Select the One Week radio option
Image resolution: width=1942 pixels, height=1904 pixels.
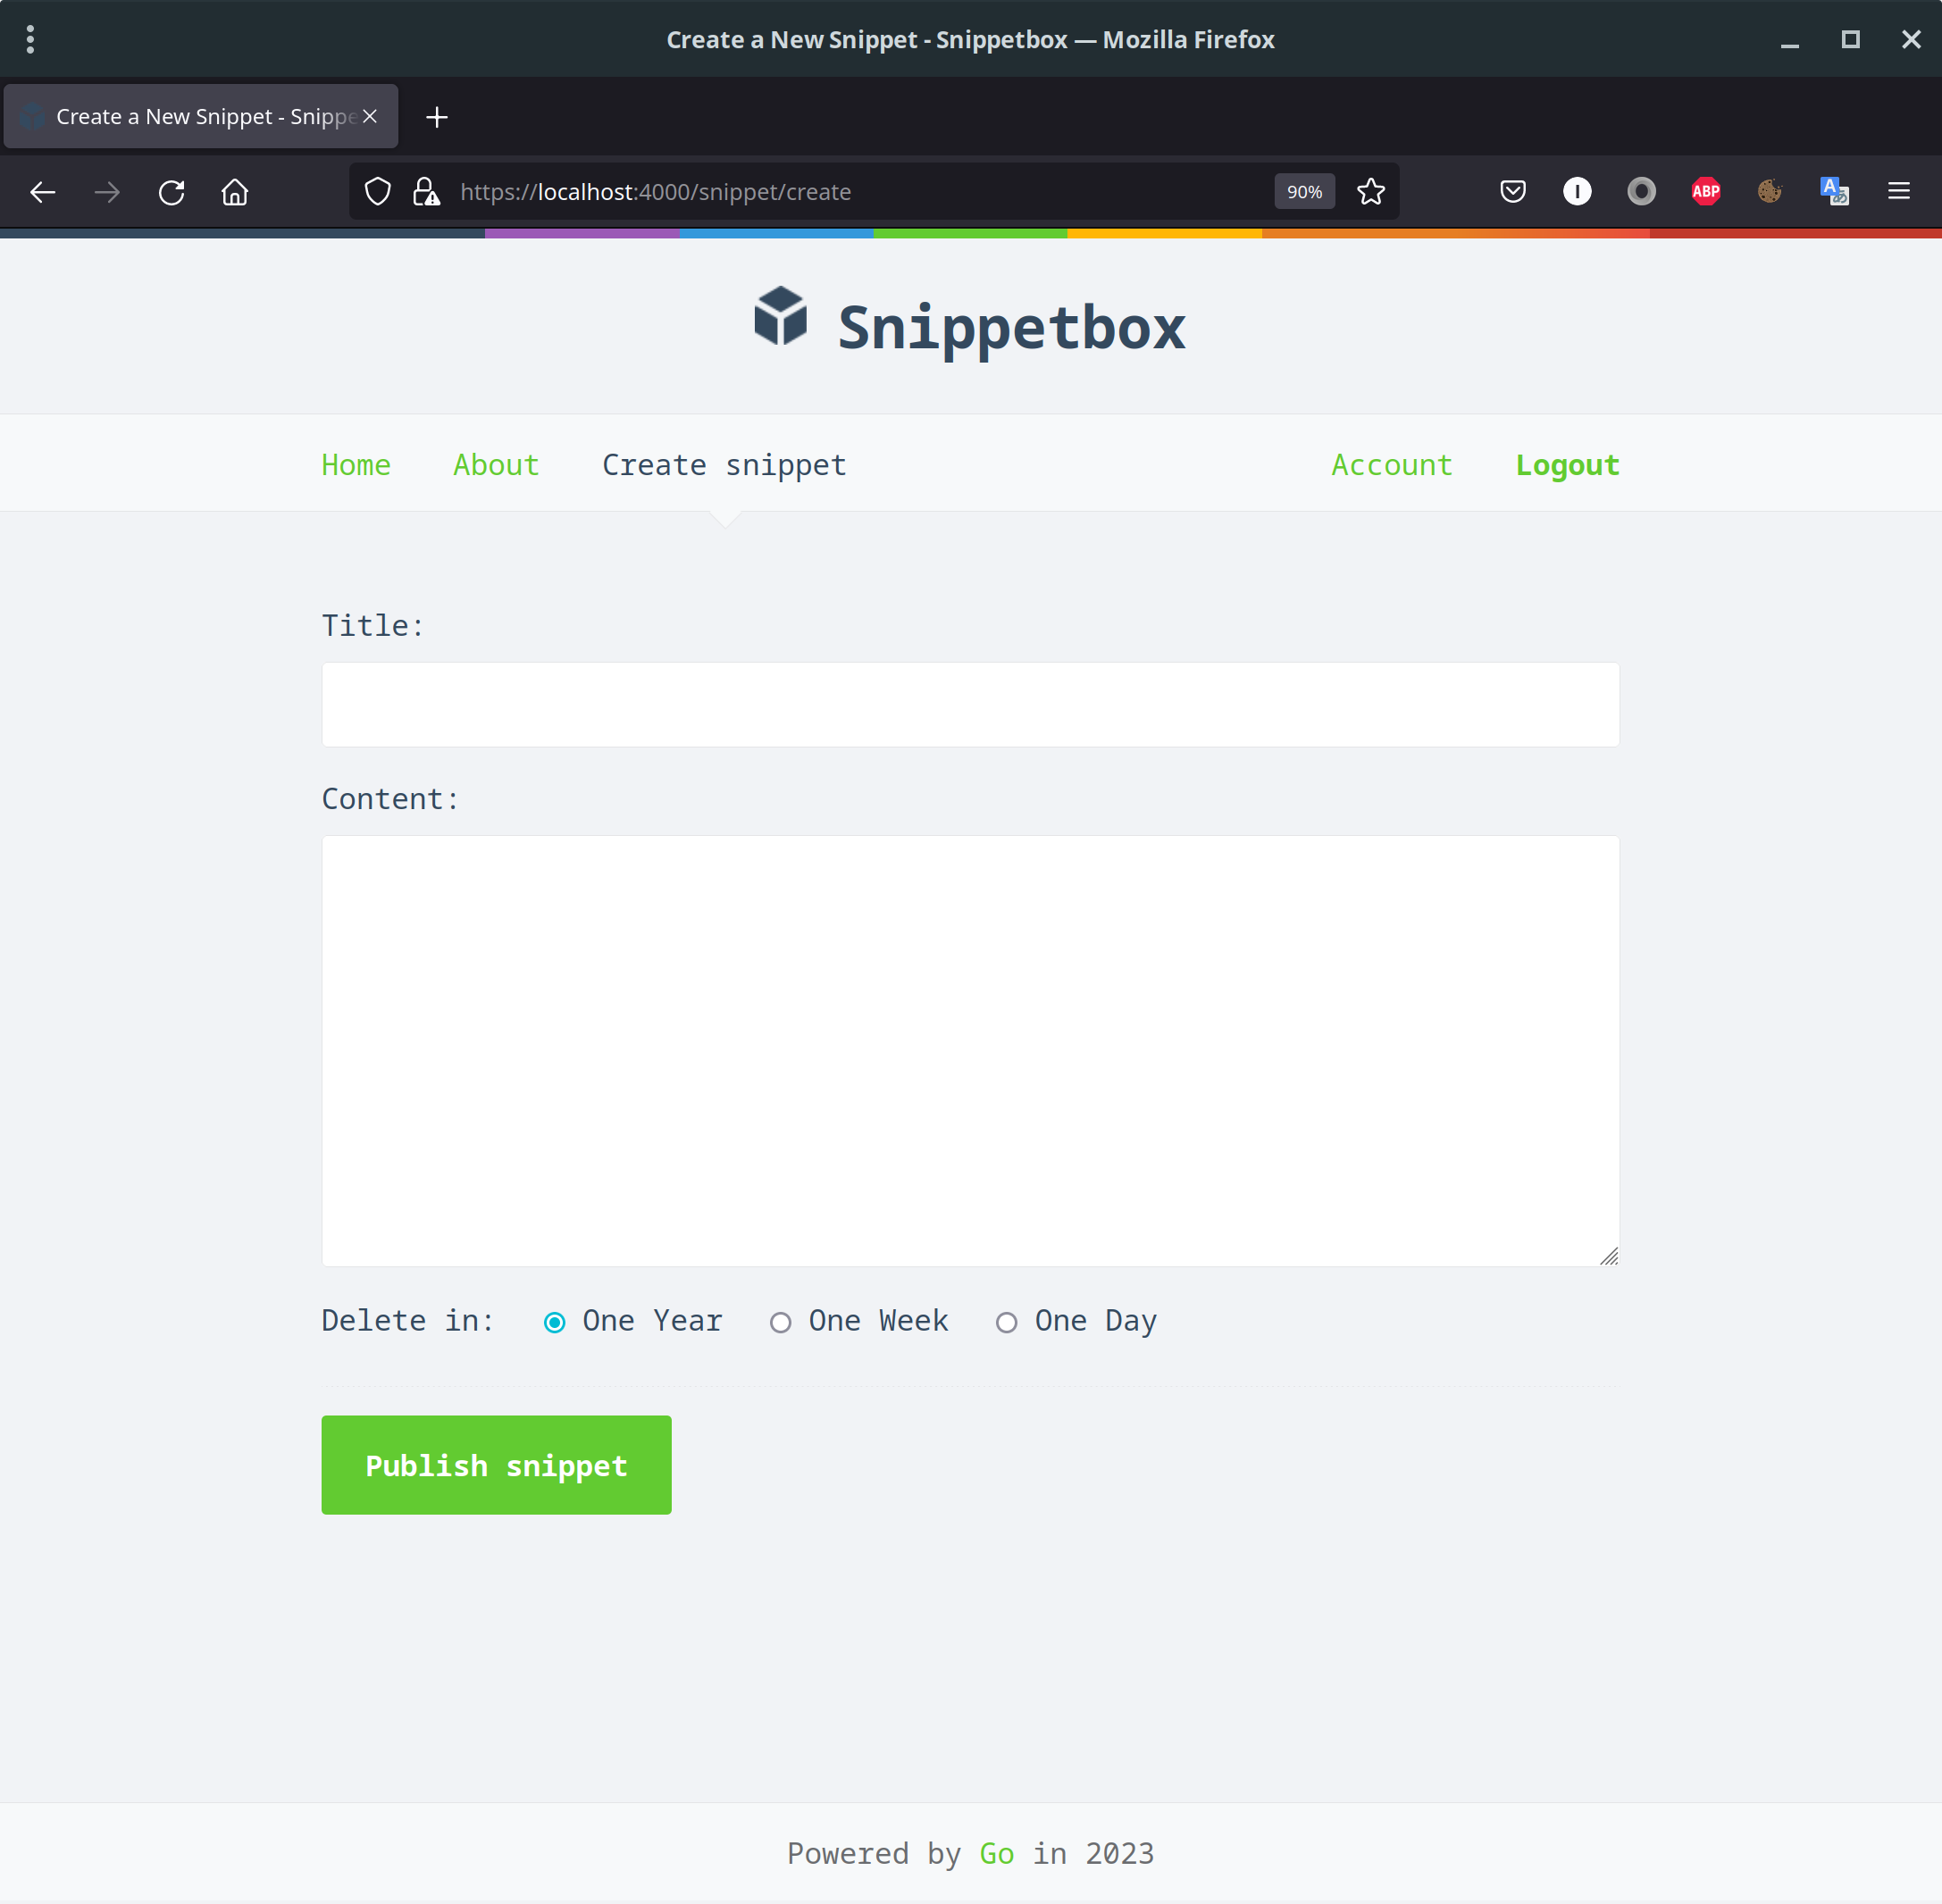[781, 1323]
